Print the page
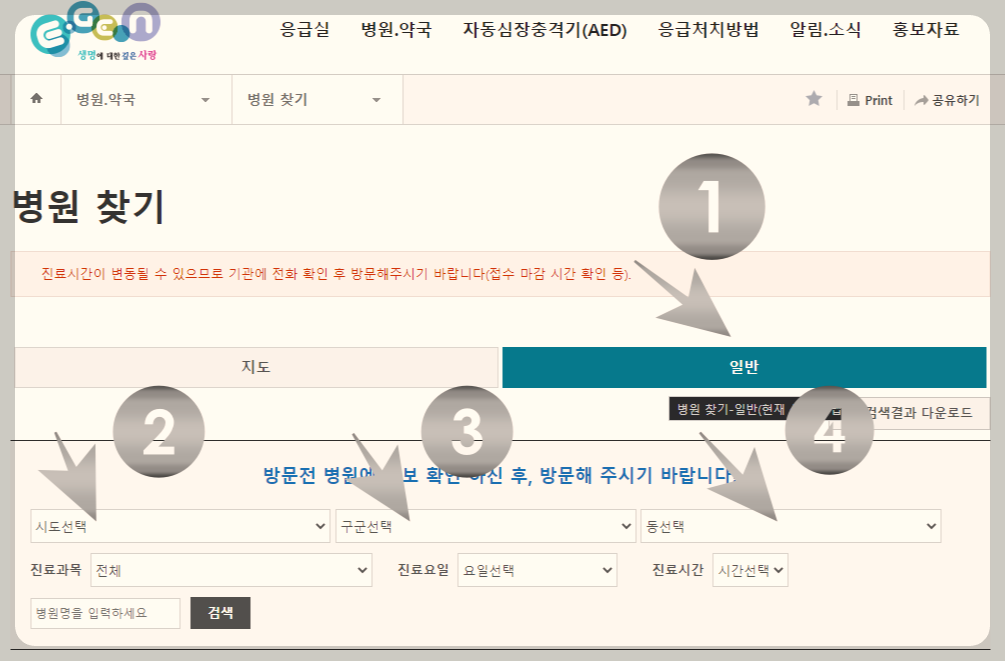 [870, 100]
